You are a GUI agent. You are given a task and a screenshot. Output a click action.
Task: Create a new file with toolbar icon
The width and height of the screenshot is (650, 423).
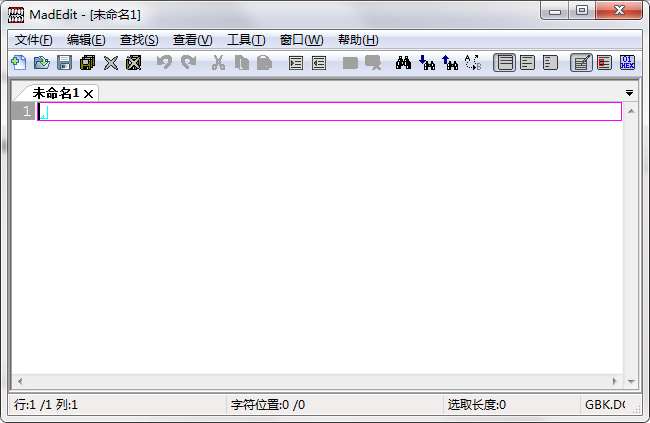pyautogui.click(x=19, y=63)
